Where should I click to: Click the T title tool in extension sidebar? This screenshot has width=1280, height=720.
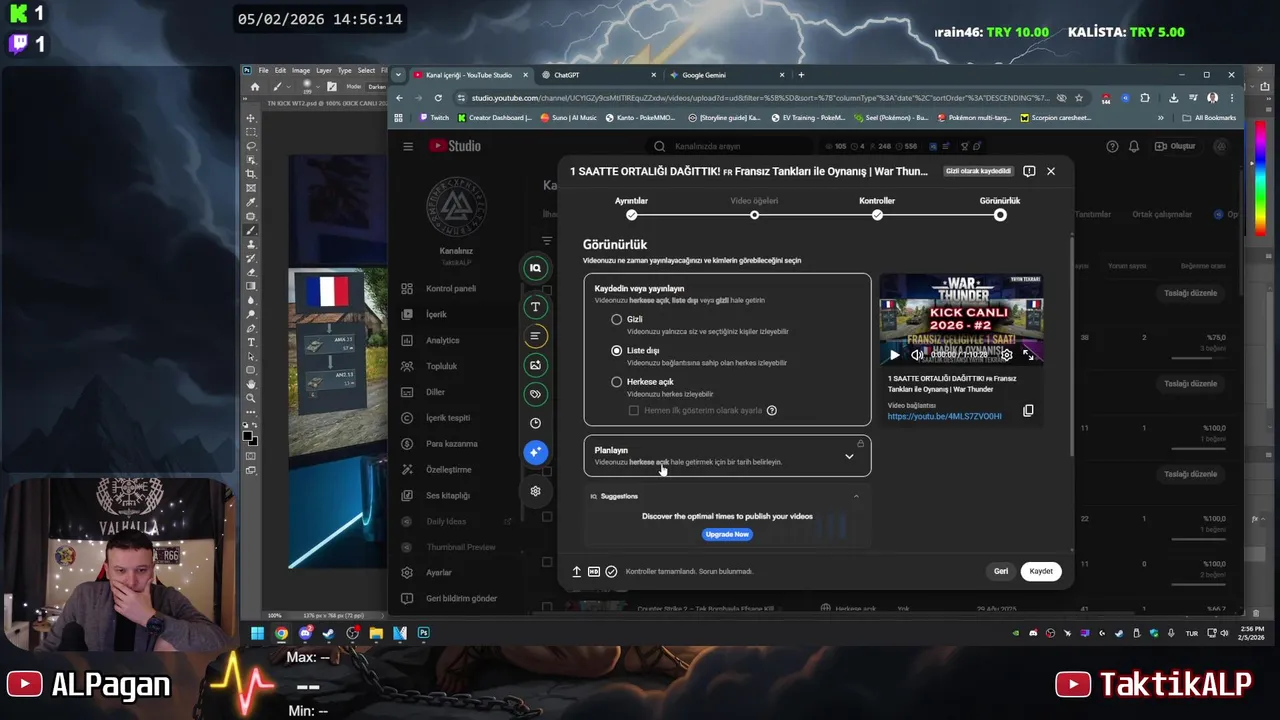(x=535, y=307)
